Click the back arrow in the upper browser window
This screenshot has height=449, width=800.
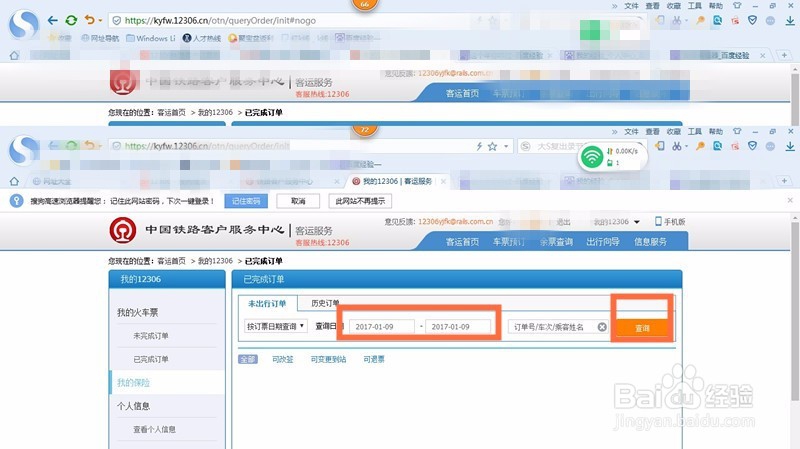[53, 20]
